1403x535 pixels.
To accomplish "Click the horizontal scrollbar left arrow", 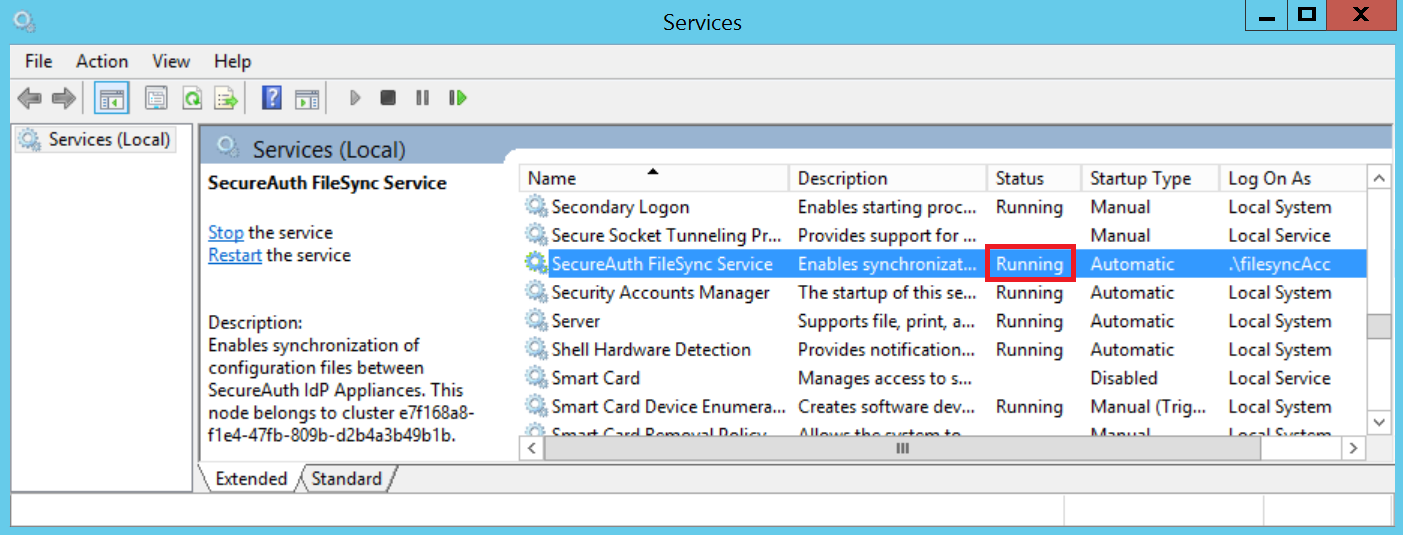I will 531,448.
